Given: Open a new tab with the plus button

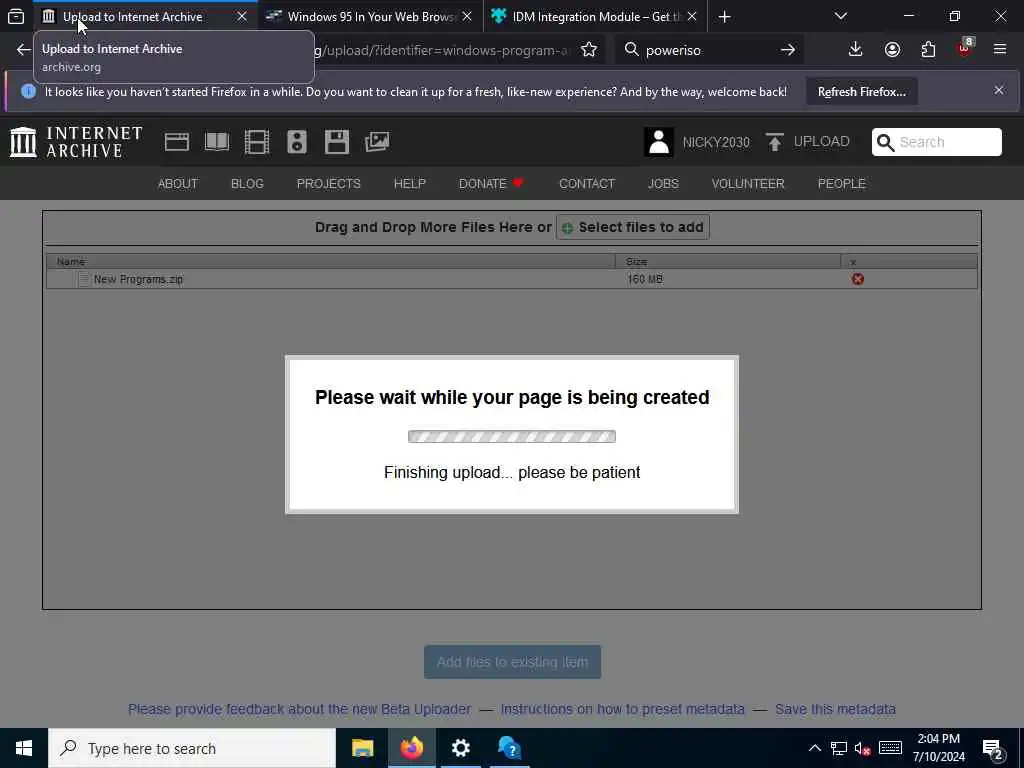Looking at the screenshot, I should (724, 17).
